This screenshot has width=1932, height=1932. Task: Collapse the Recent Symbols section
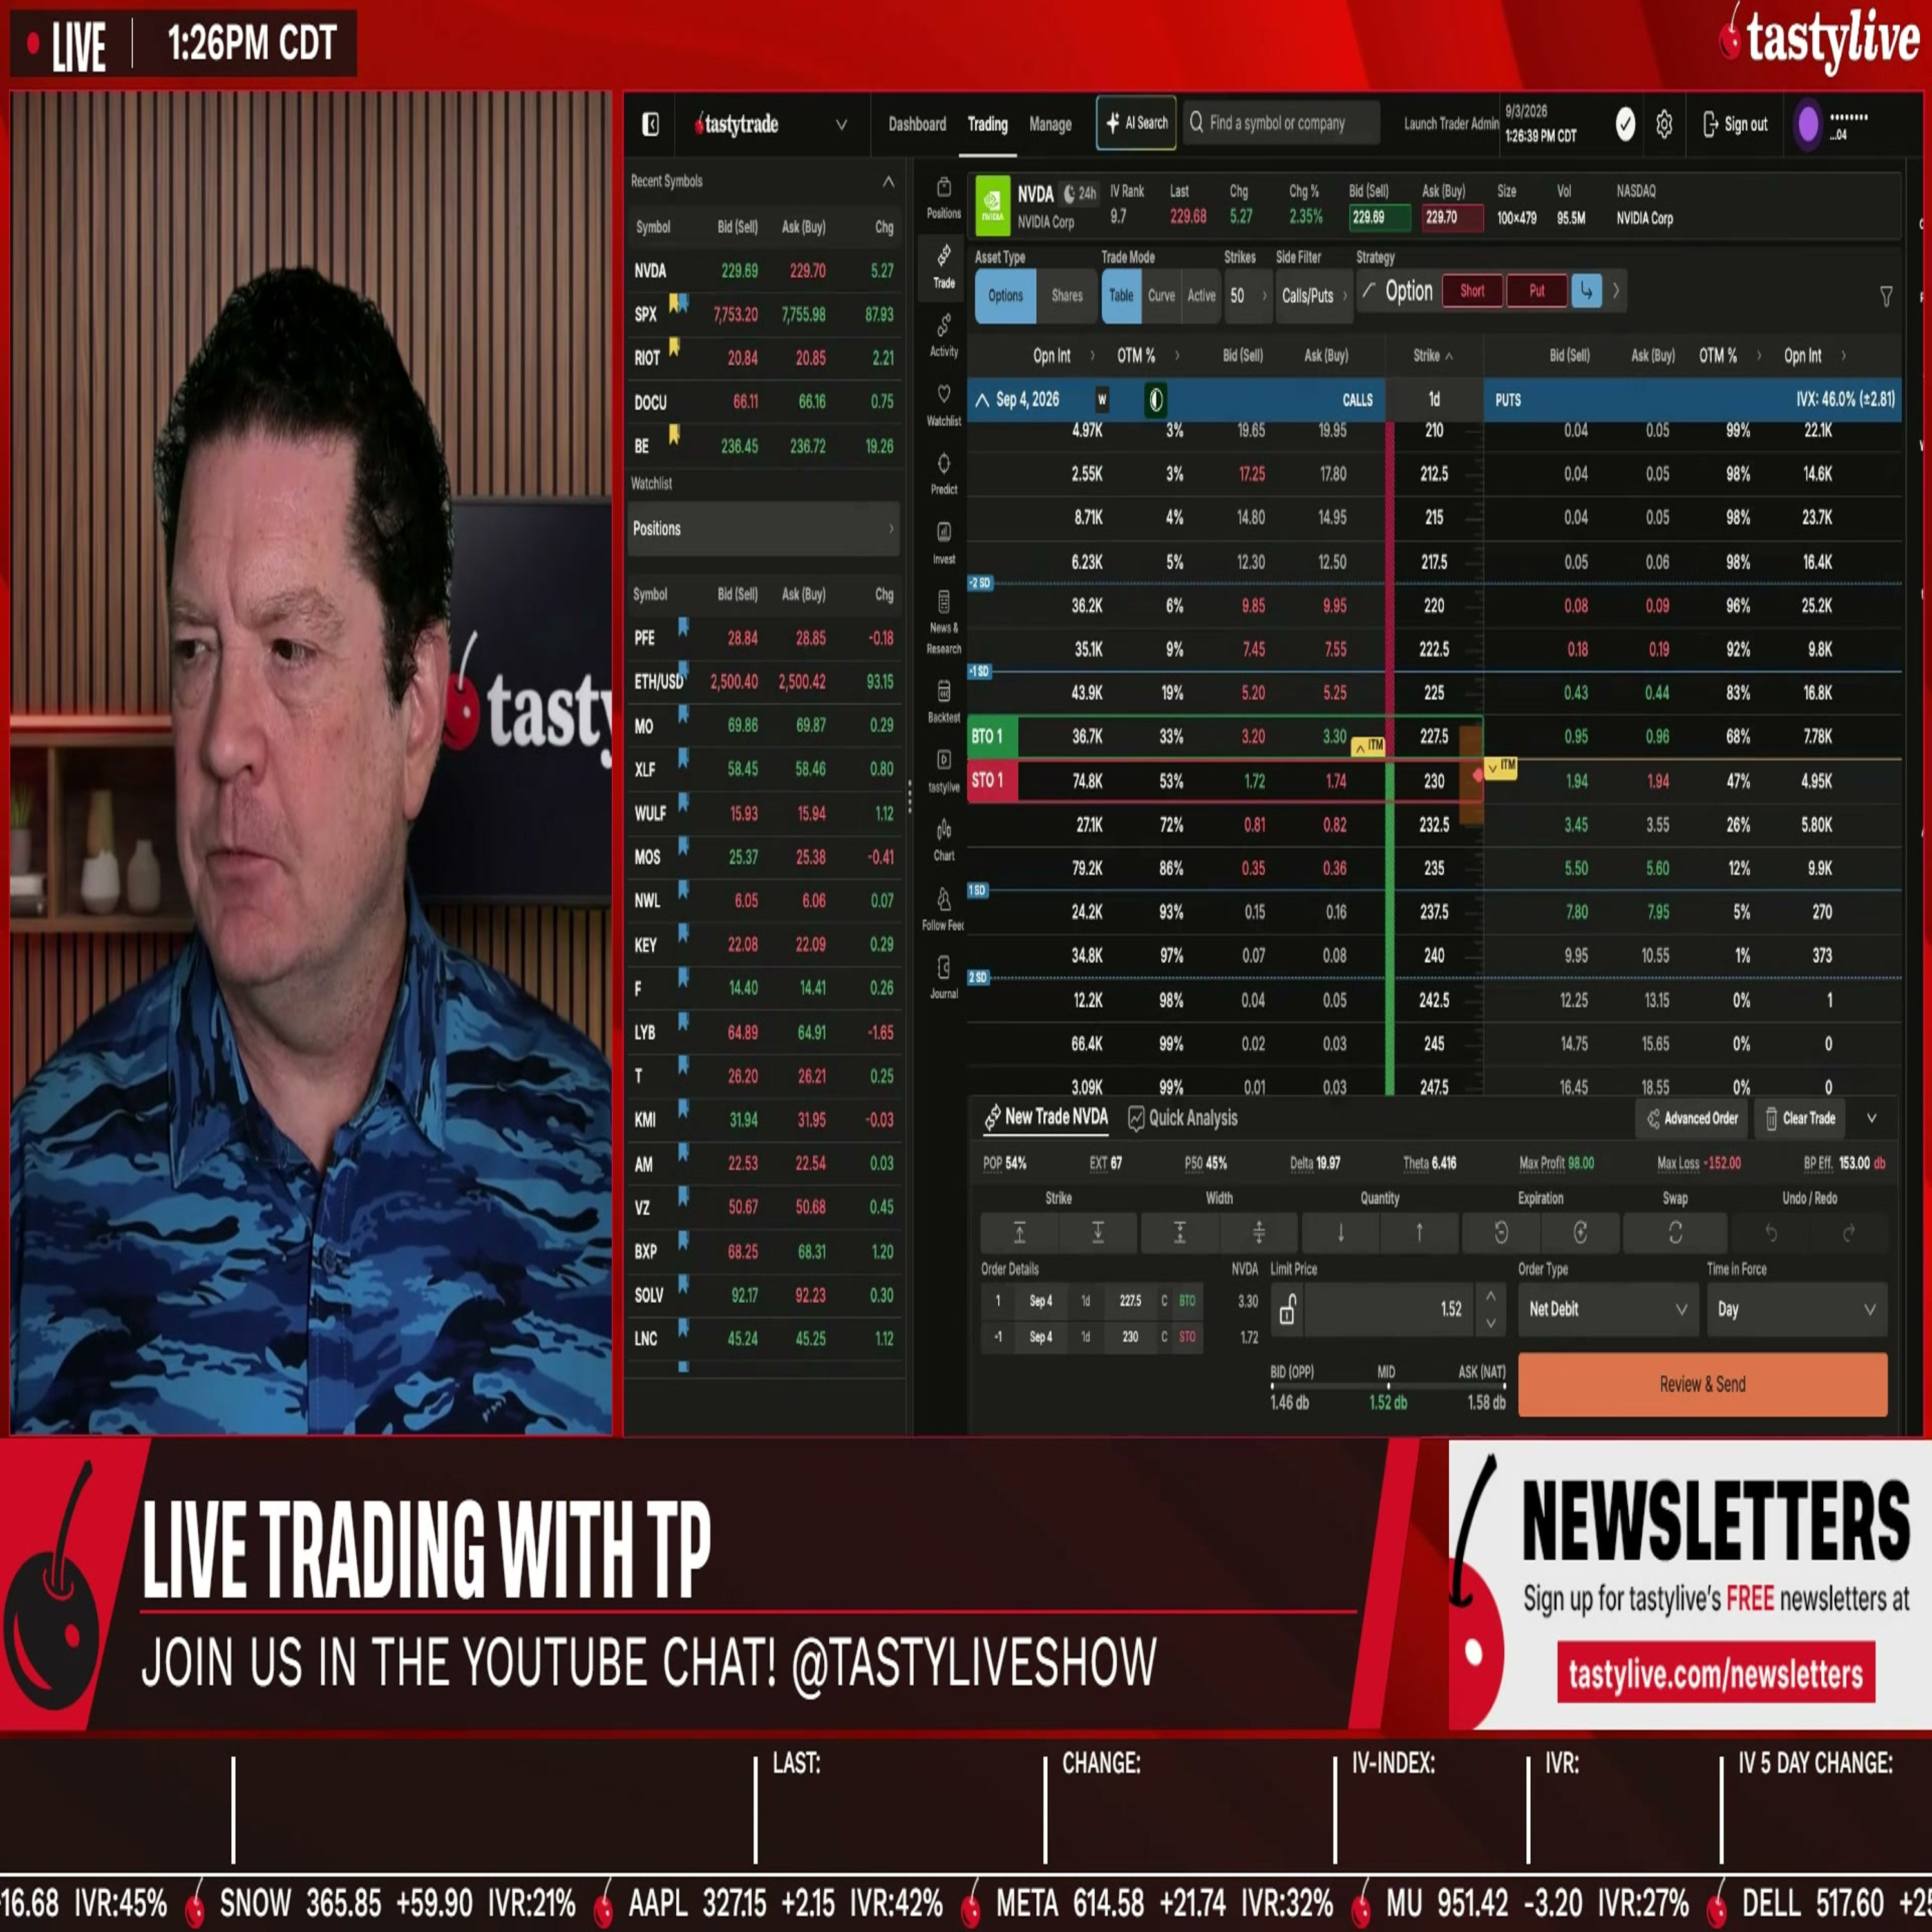coord(888,181)
